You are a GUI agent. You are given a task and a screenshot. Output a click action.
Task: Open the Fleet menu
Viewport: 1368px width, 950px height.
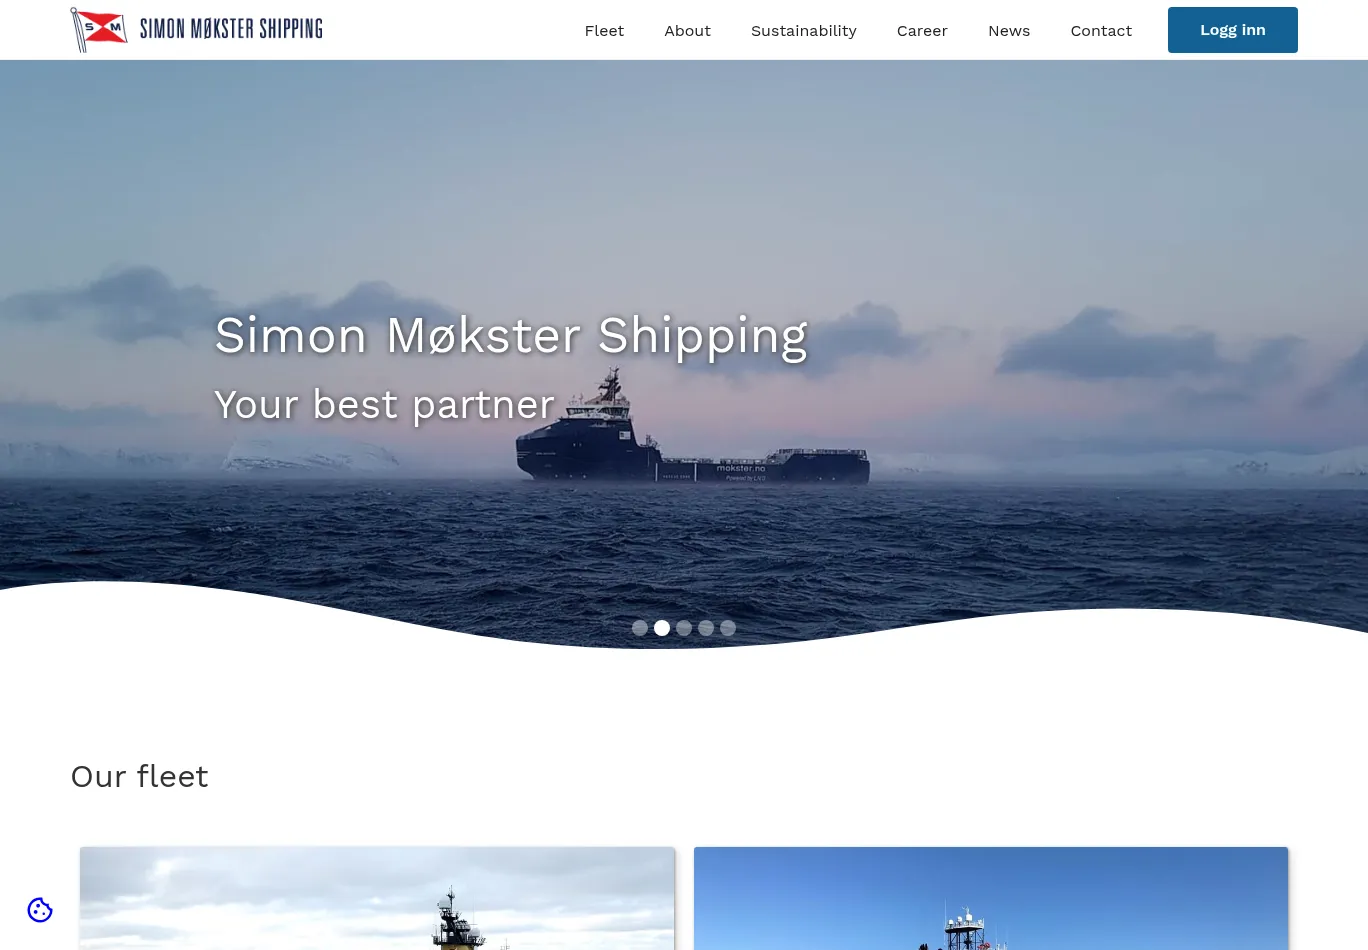604,31
